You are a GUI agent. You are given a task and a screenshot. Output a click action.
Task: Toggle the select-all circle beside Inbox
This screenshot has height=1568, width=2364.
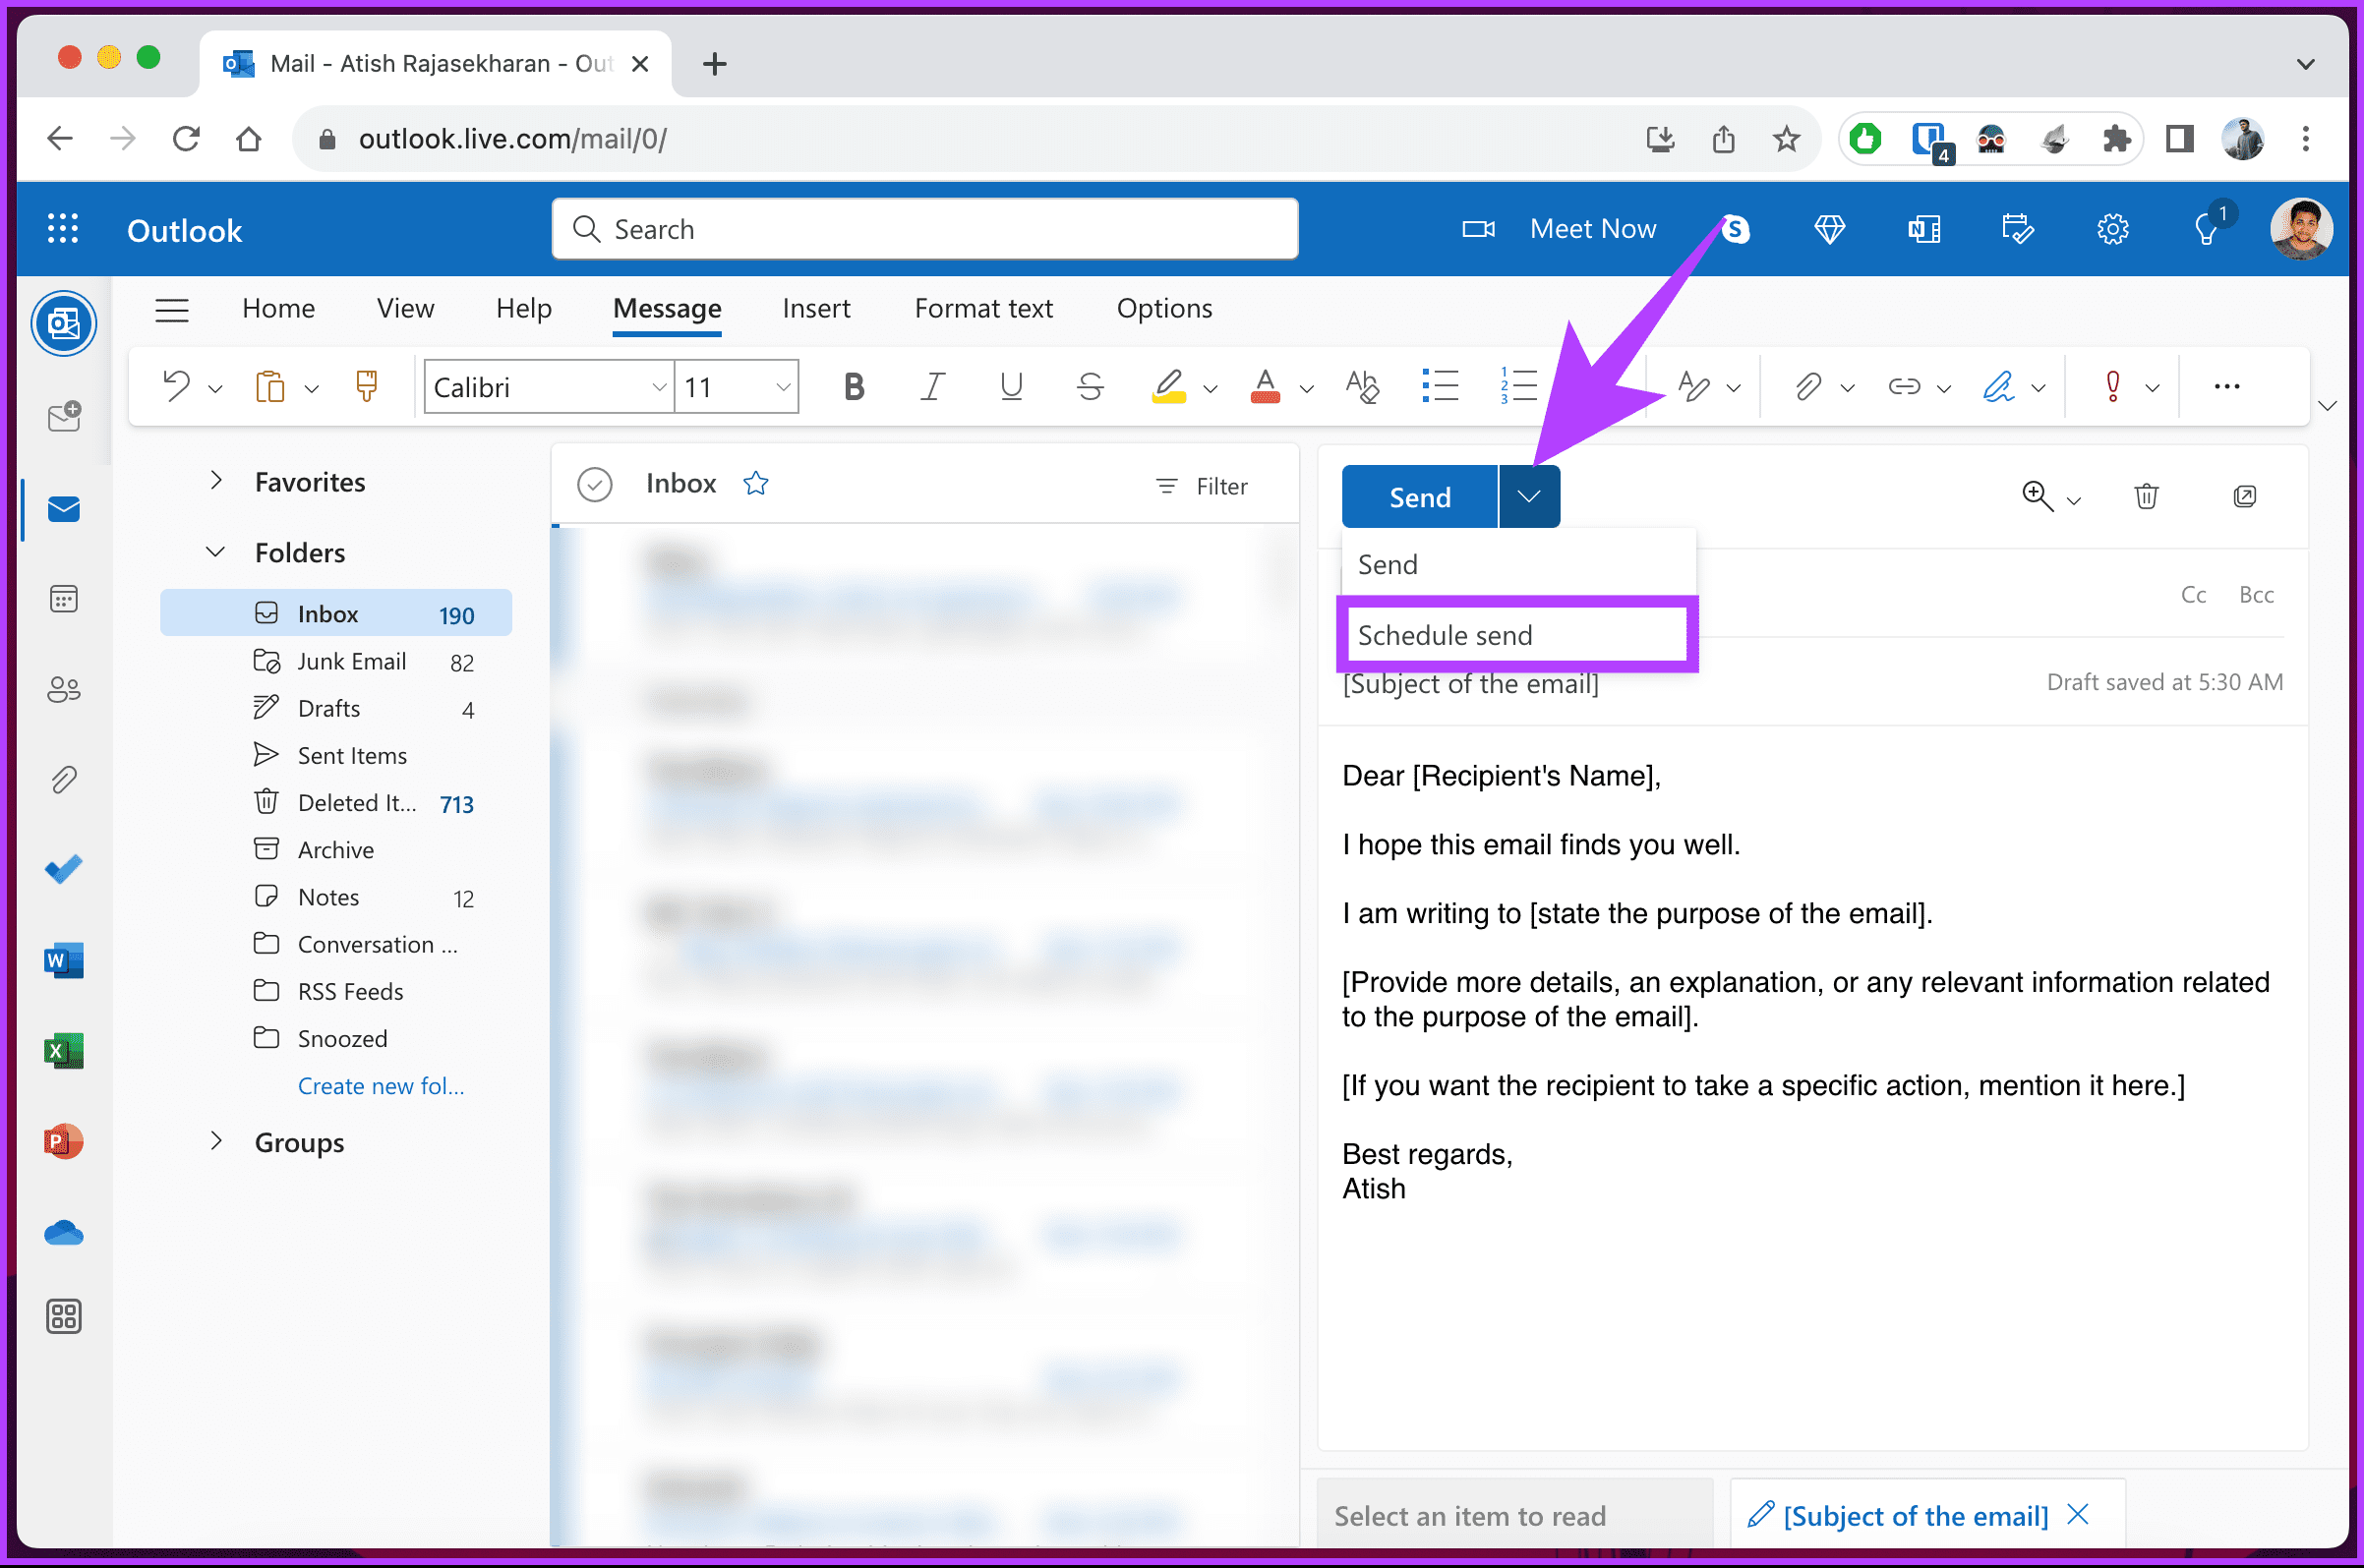pos(594,485)
